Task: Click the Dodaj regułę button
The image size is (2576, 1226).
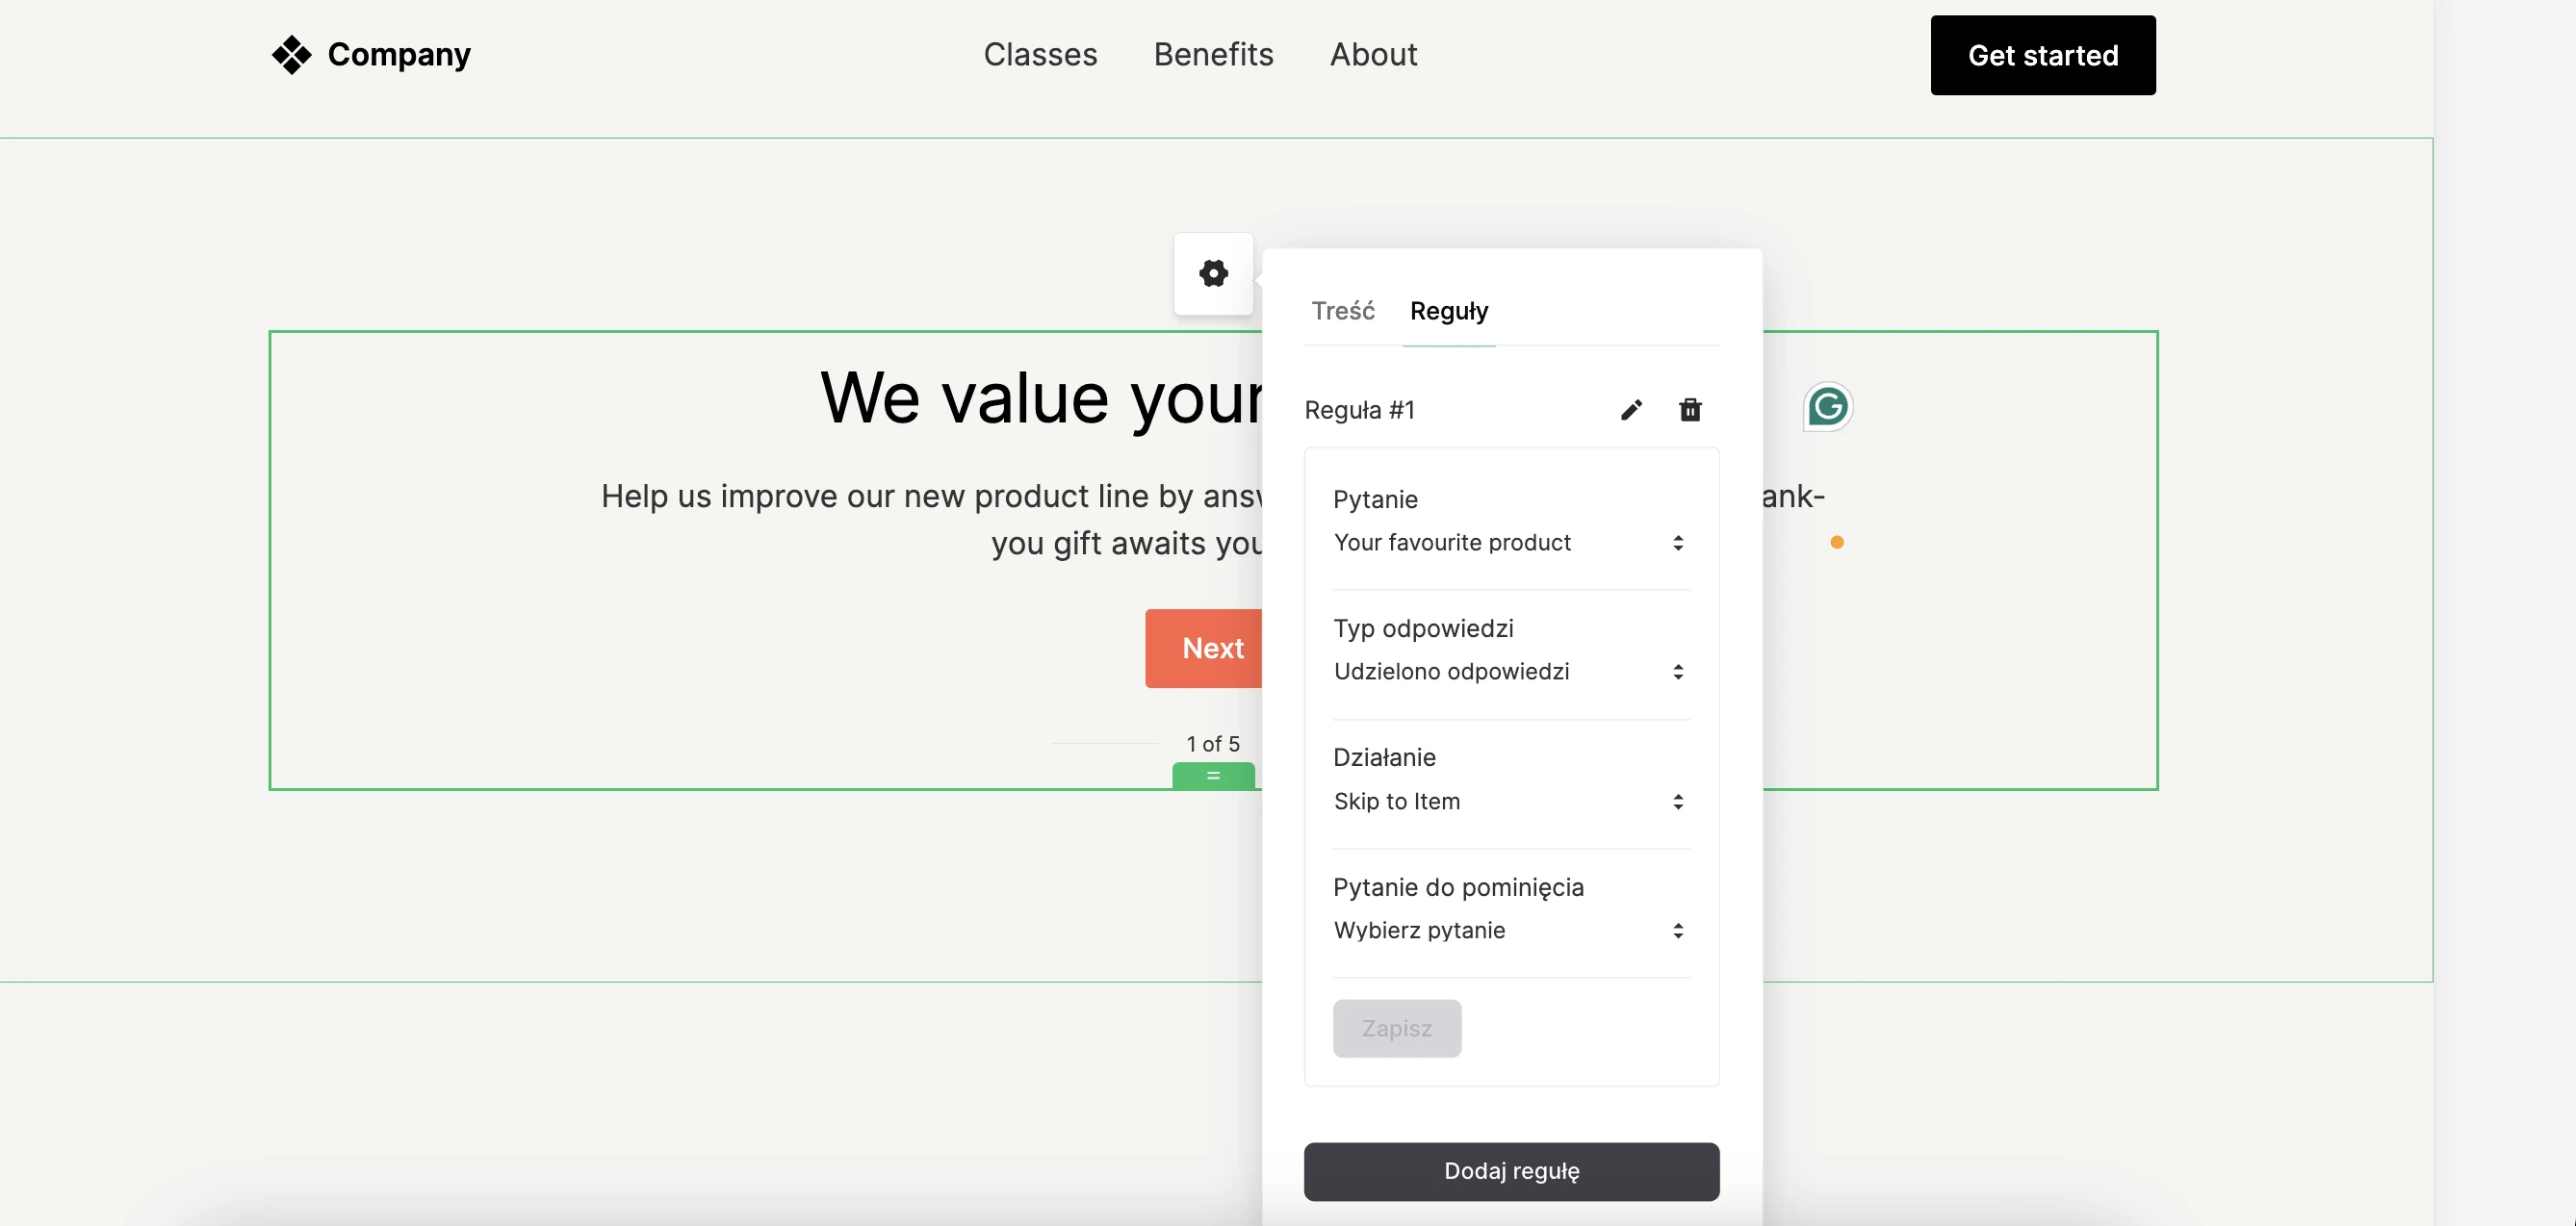Action: click(1511, 1171)
